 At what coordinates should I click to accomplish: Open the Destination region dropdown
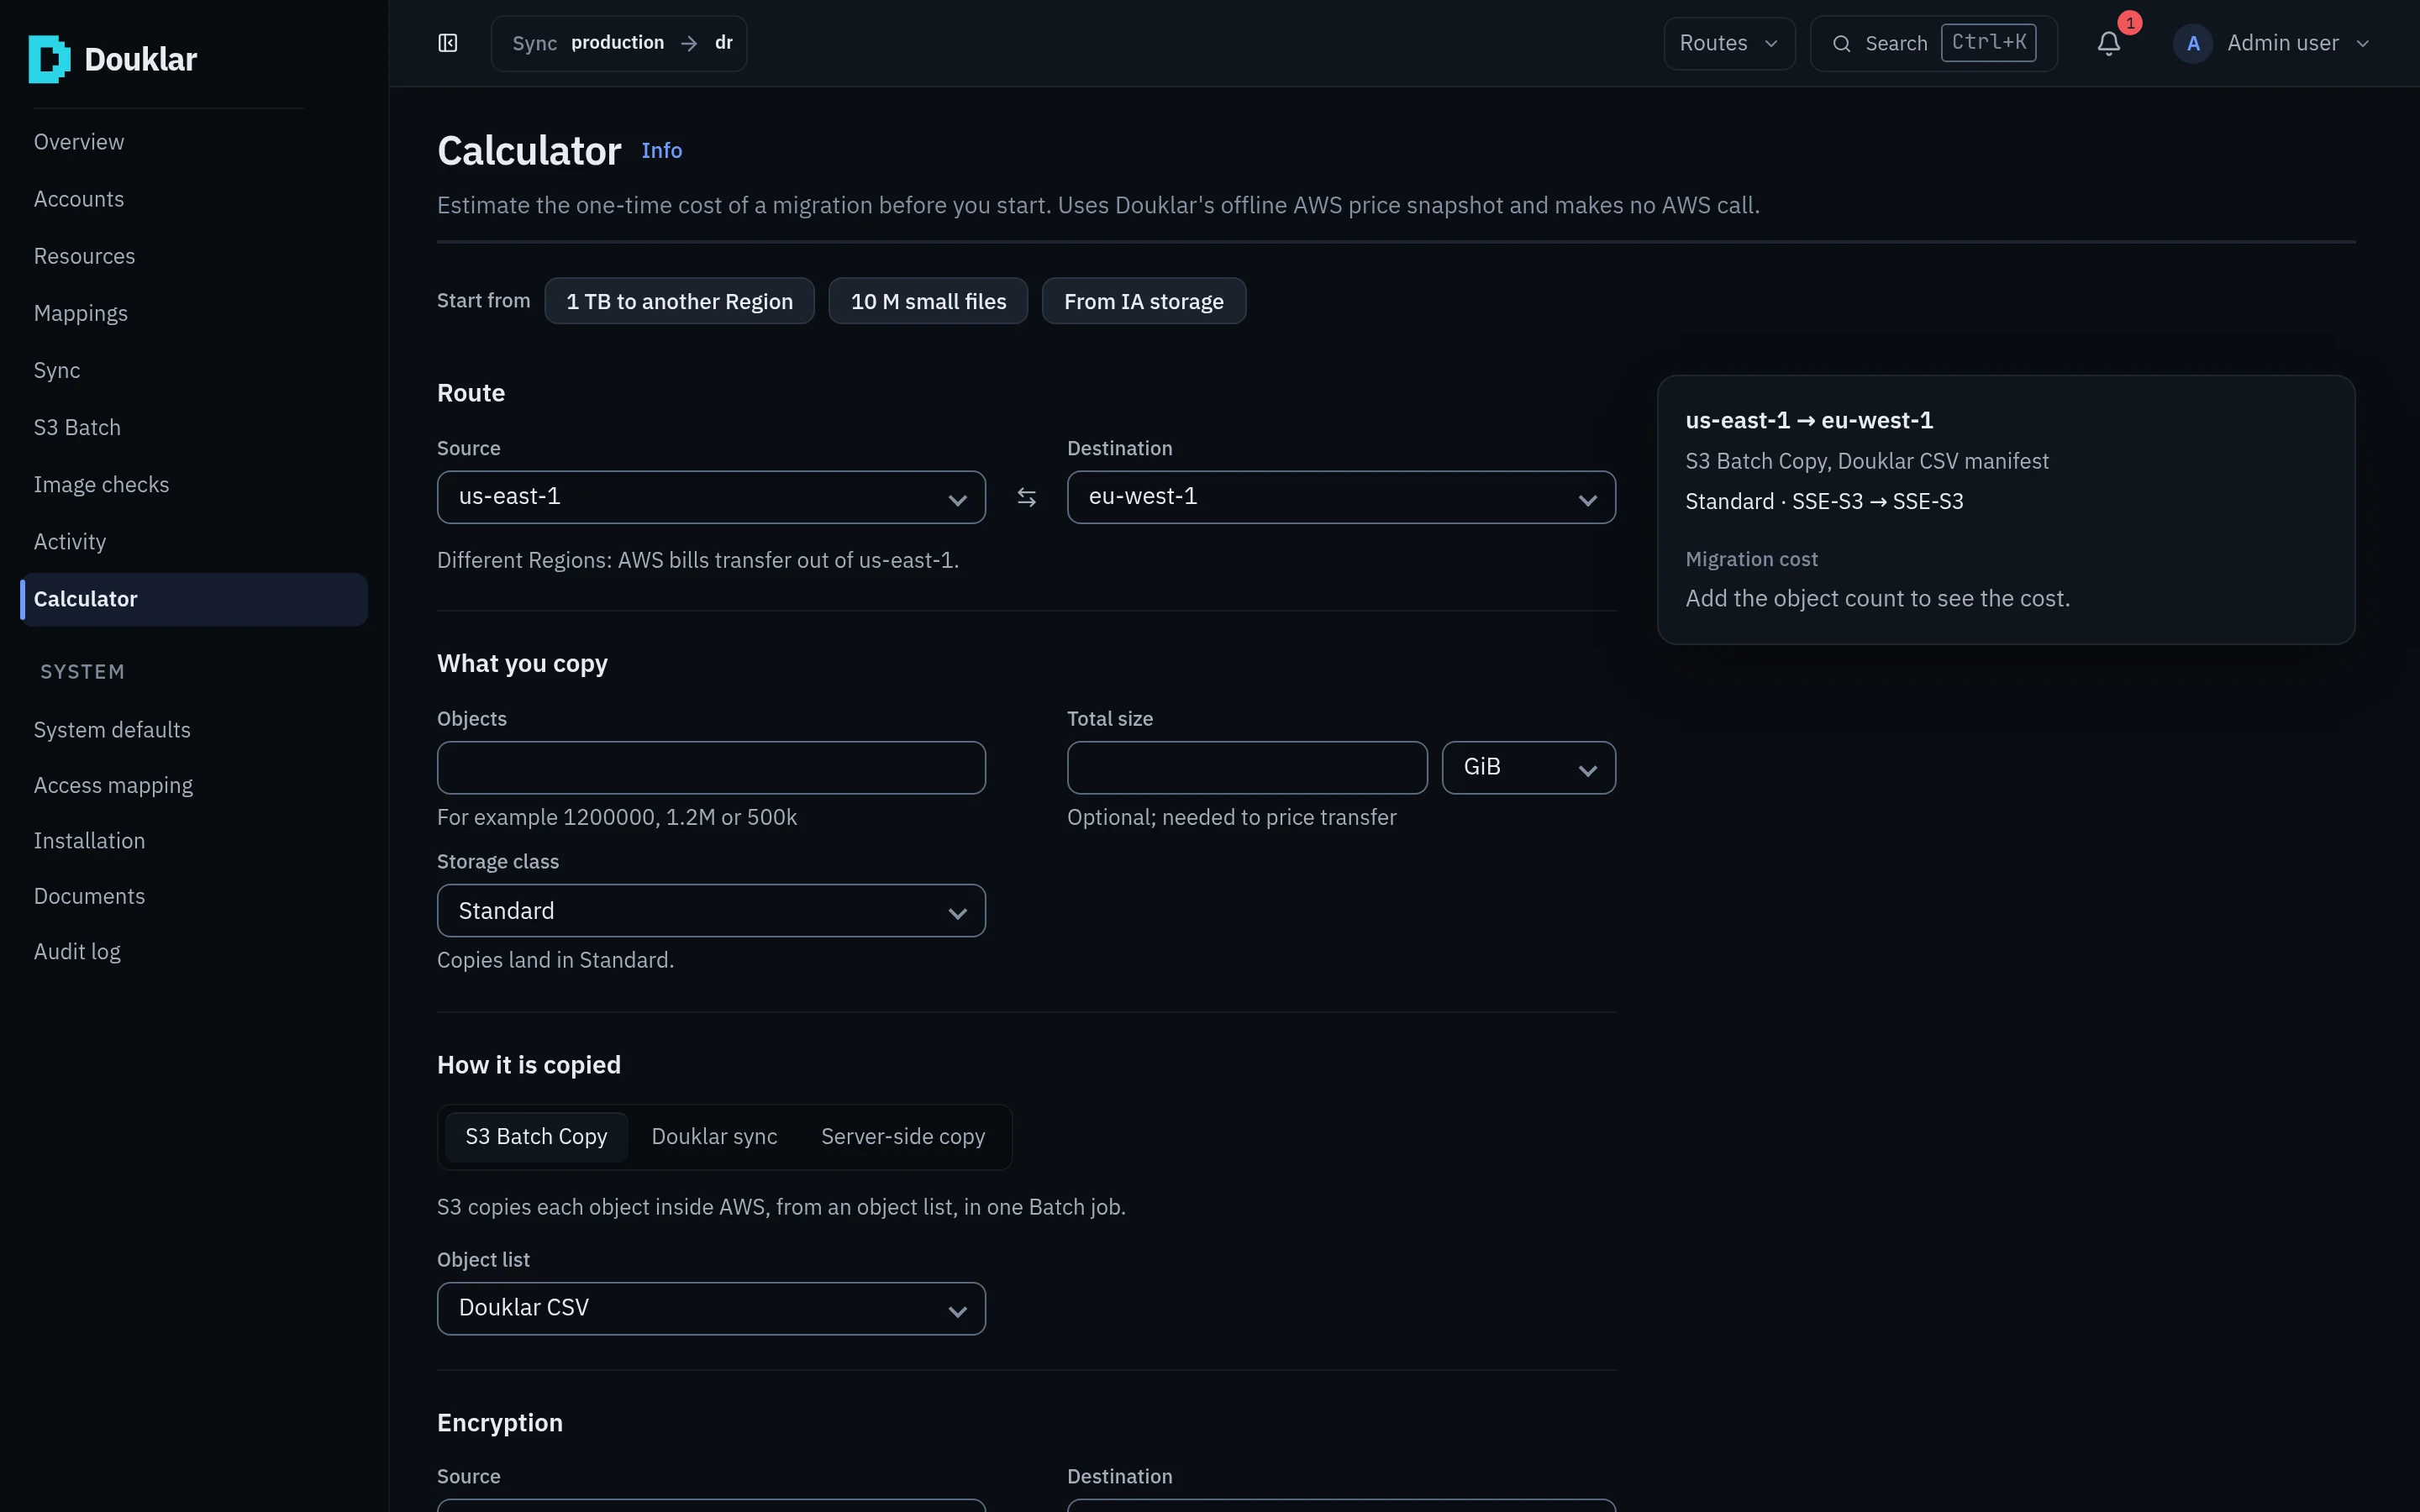pyautogui.click(x=1341, y=497)
